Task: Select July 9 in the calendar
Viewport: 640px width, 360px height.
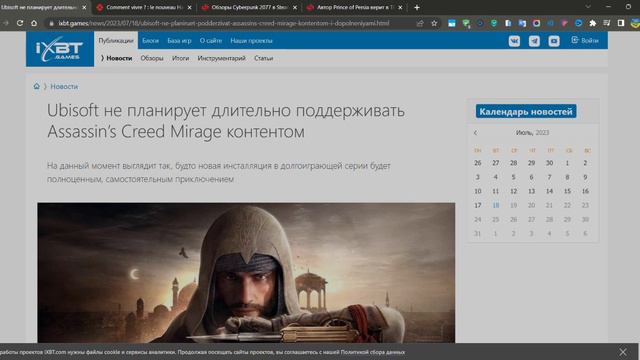Action: pos(585,177)
